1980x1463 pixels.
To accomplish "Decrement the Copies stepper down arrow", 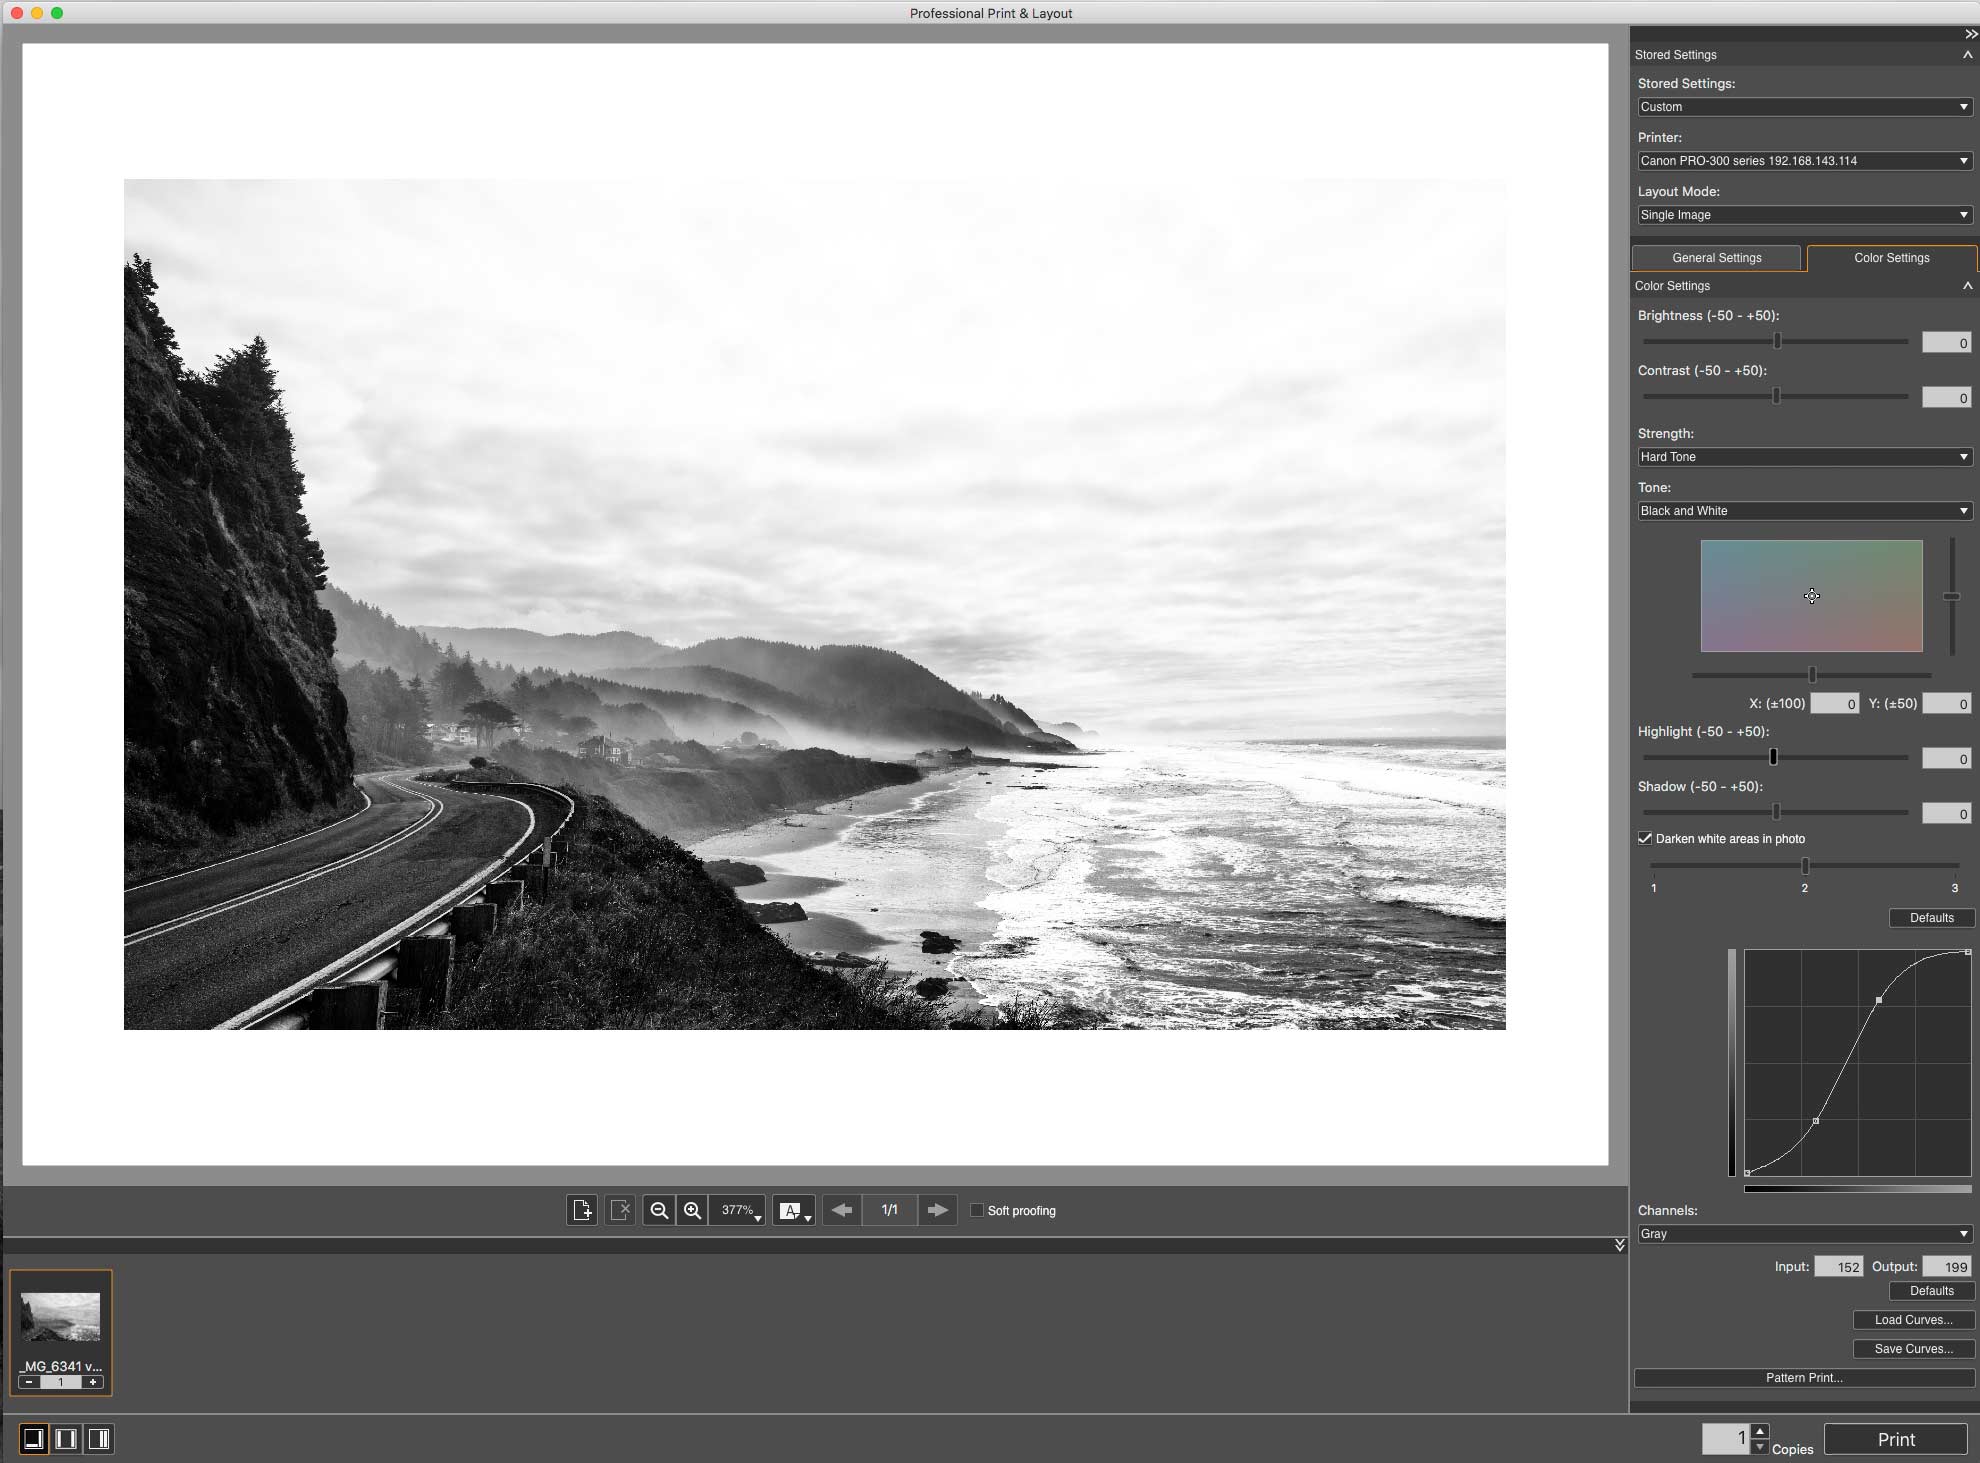I will pyautogui.click(x=1760, y=1447).
